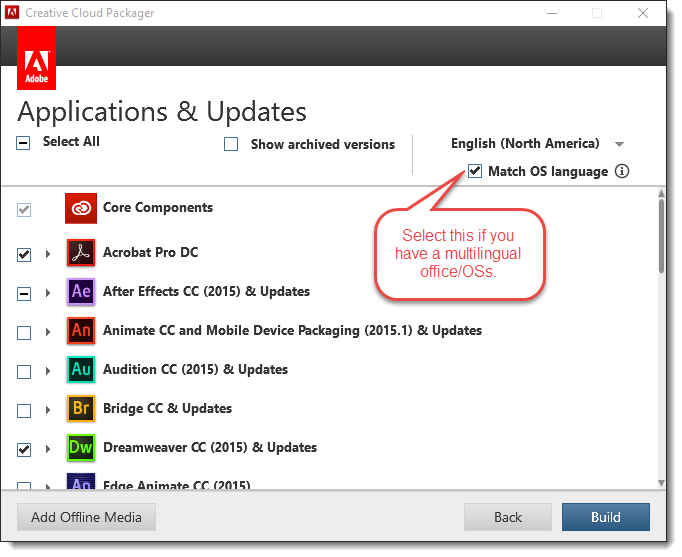Click the Add Offline Media button
This screenshot has height=557, width=682.
coord(86,517)
